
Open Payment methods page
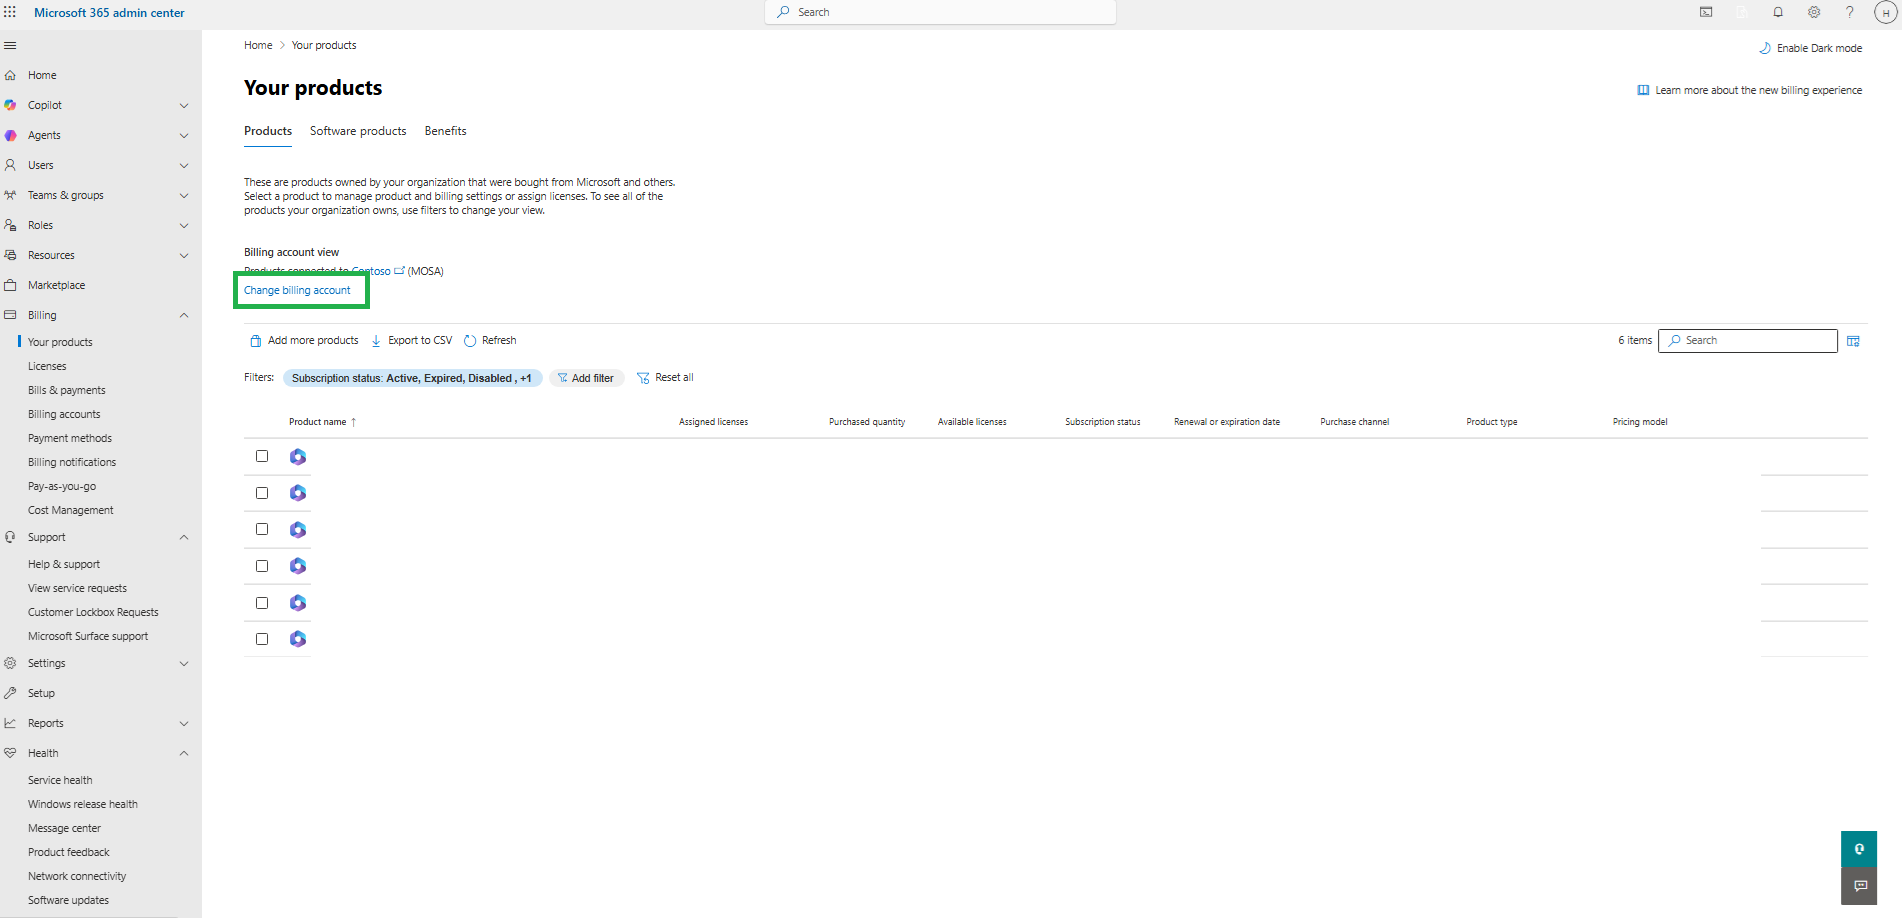(x=70, y=439)
